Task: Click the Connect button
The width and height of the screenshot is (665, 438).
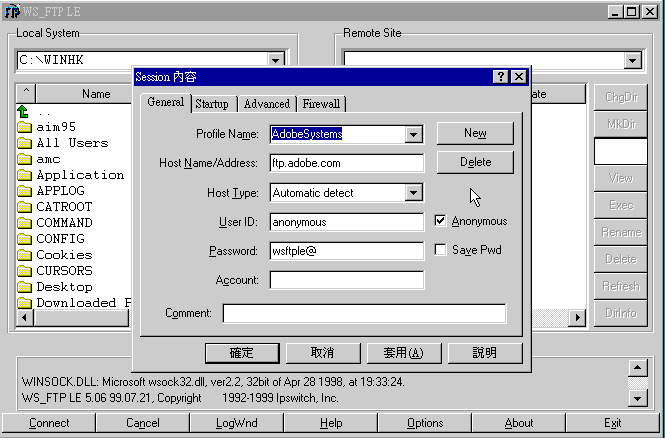Action: click(x=49, y=423)
